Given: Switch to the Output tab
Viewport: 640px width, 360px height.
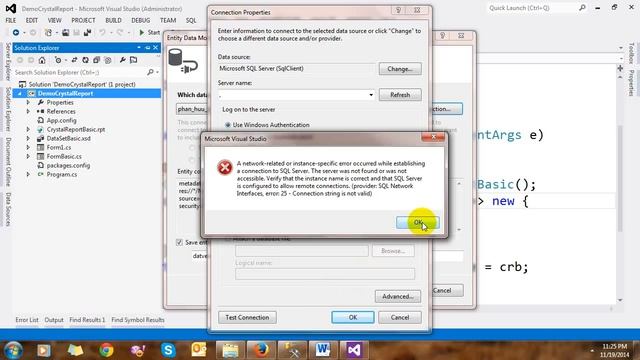Looking at the screenshot, I should point(54,320).
